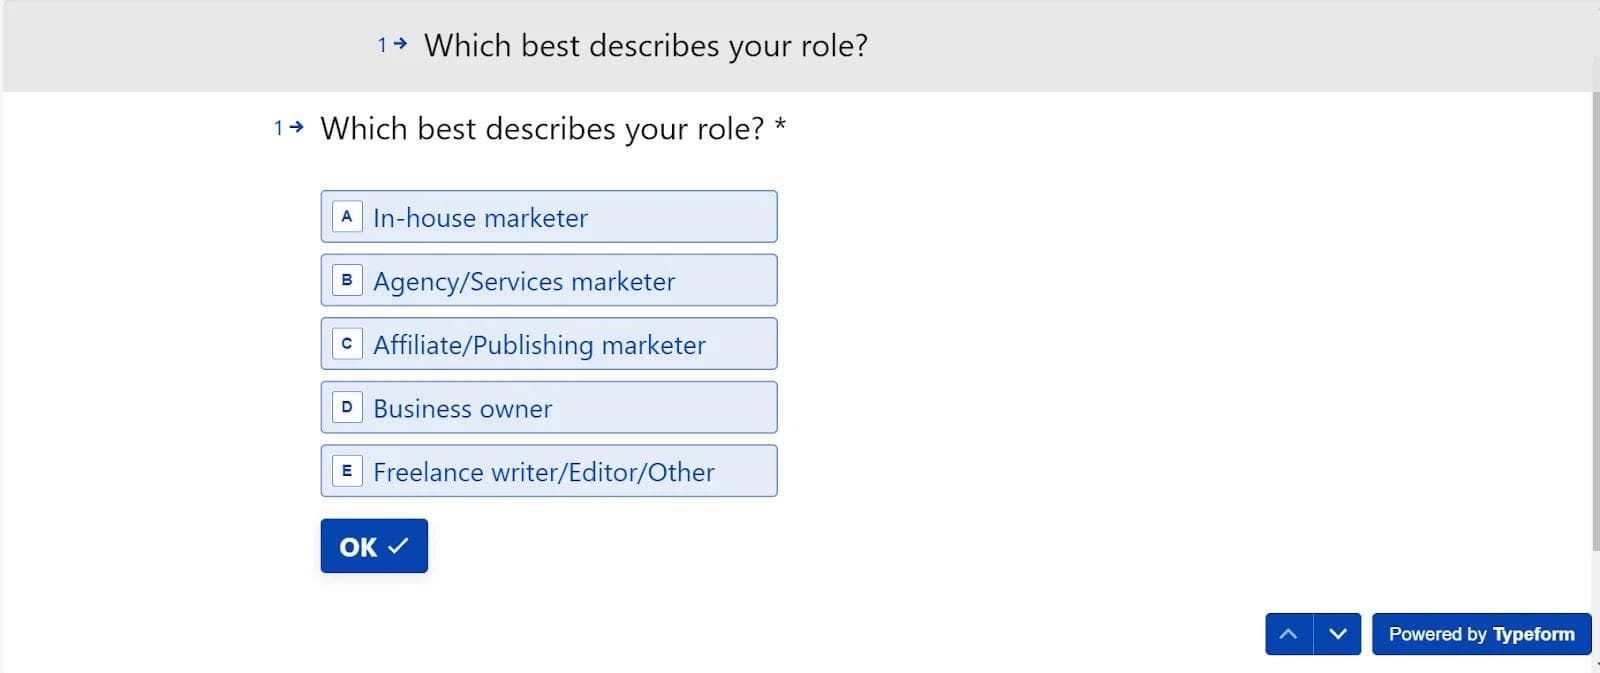Screen dimensions: 1600x673
Task: Select the In-house marketer option
Action: coord(548,217)
